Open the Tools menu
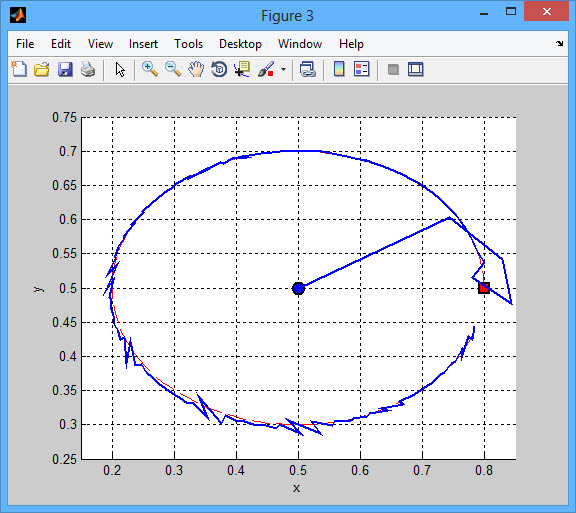Image resolution: width=576 pixels, height=513 pixels. coord(188,44)
